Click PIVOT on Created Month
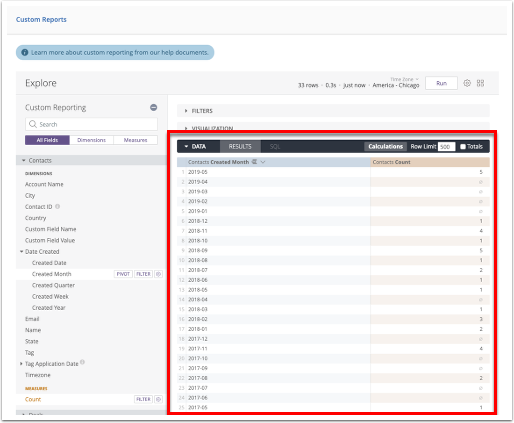 (123, 274)
